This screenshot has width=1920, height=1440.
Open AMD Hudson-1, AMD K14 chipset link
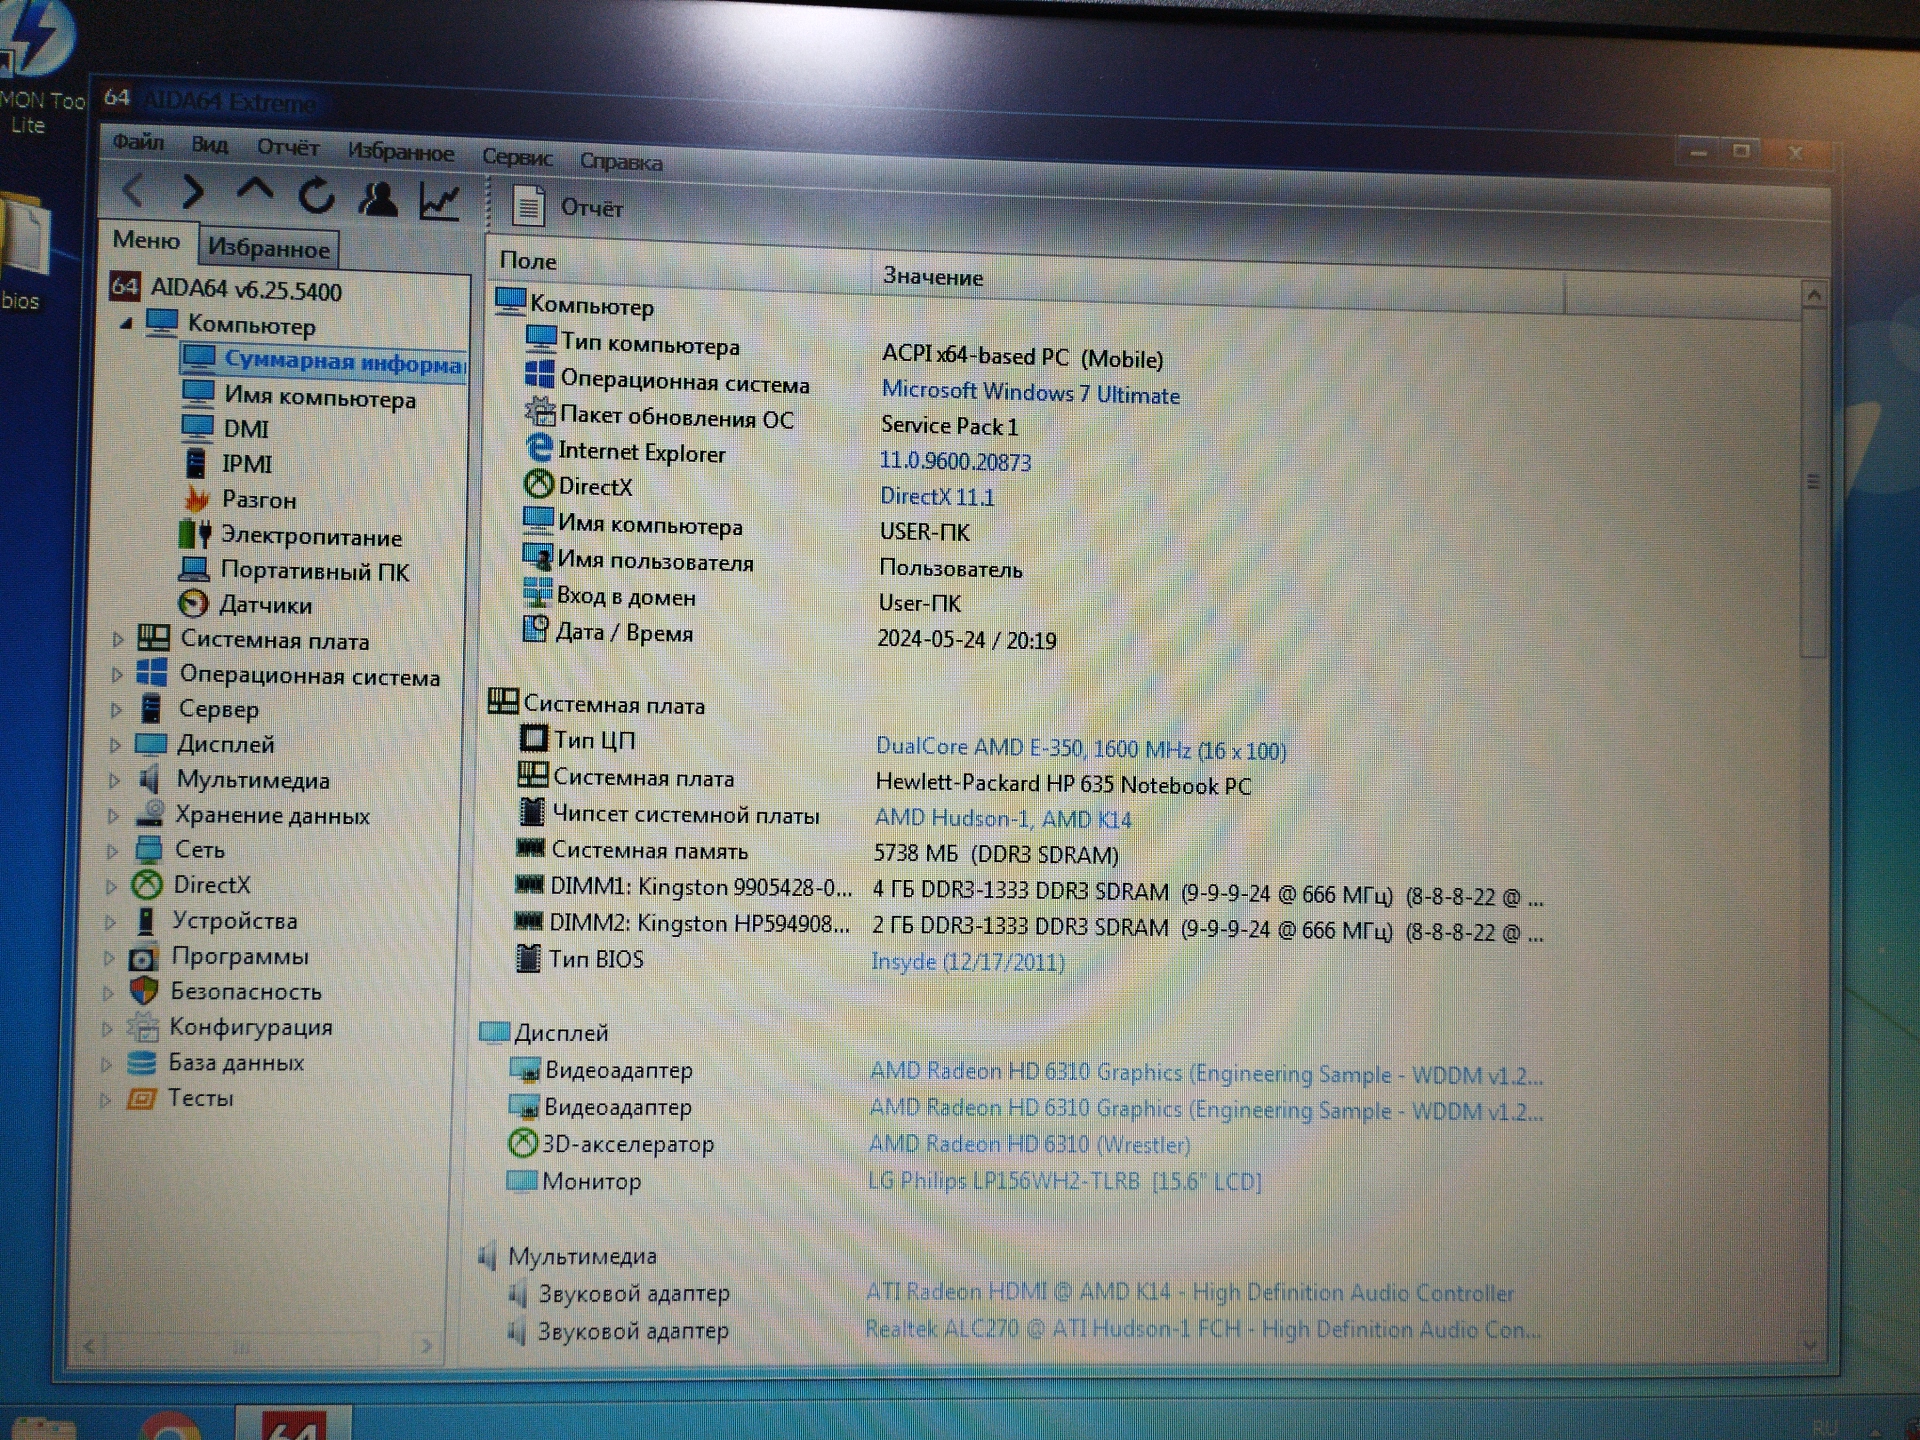point(1003,818)
